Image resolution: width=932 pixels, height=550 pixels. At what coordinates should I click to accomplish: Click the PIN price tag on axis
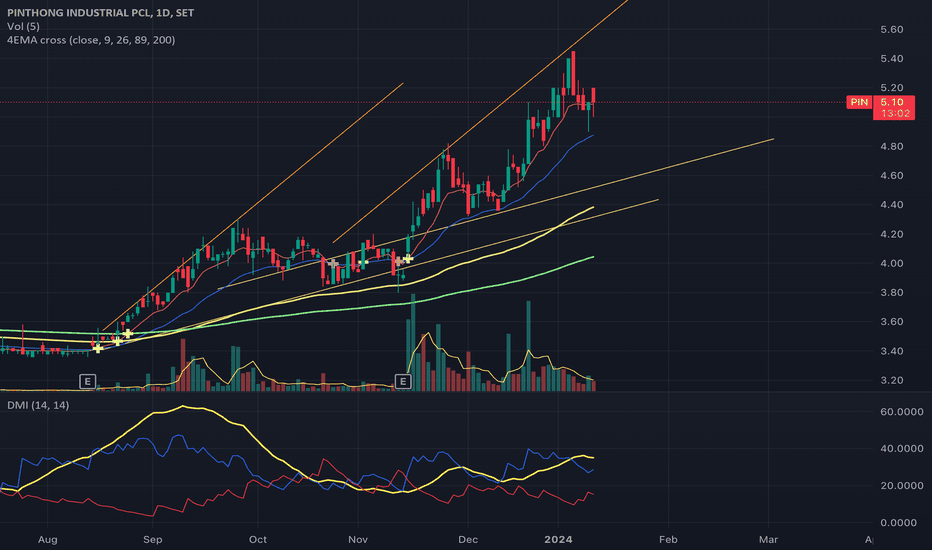pos(859,102)
